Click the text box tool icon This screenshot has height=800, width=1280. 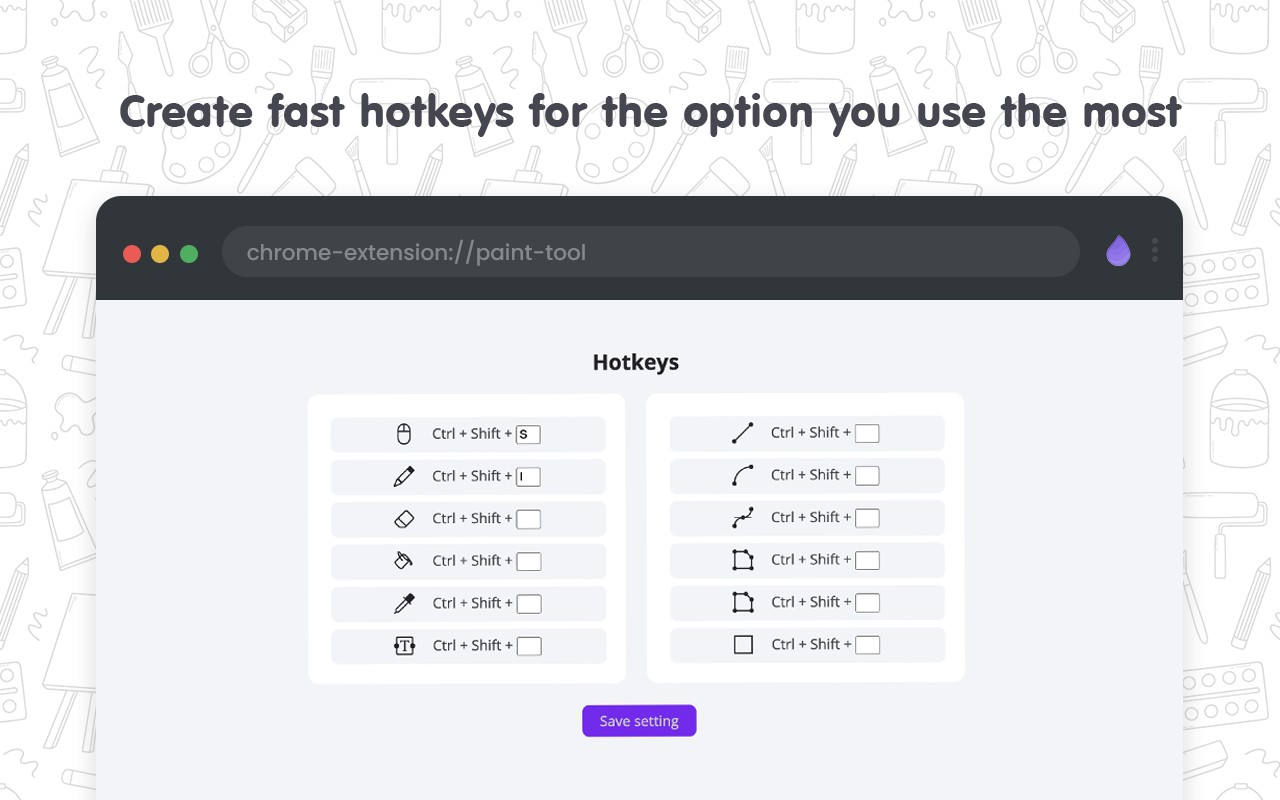(x=404, y=646)
